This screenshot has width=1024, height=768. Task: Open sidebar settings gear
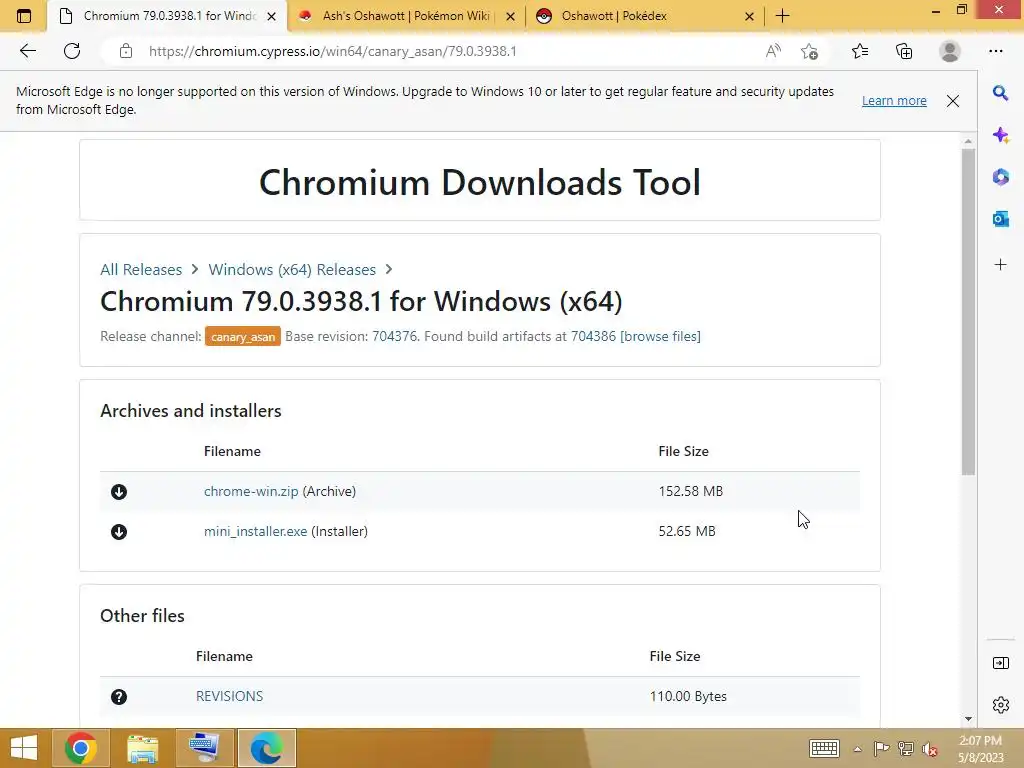(x=1000, y=705)
